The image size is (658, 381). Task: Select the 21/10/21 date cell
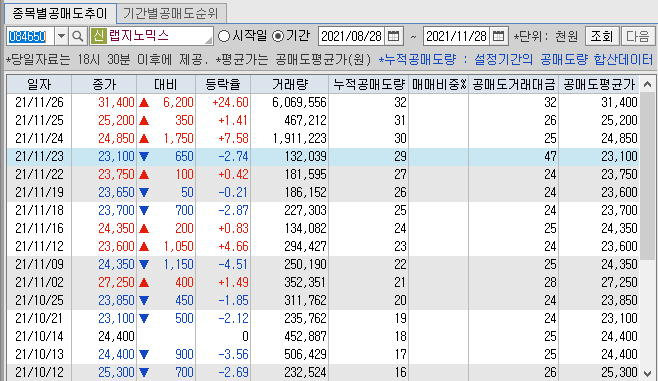[x=39, y=319]
